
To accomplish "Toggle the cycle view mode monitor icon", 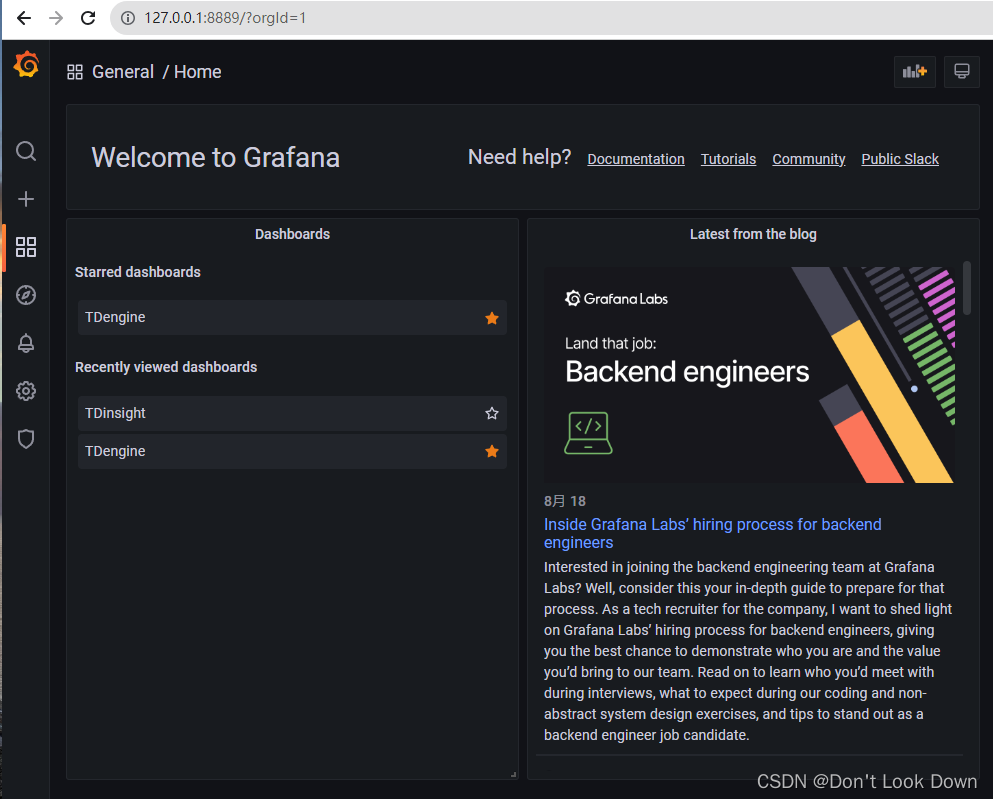I will pos(961,72).
